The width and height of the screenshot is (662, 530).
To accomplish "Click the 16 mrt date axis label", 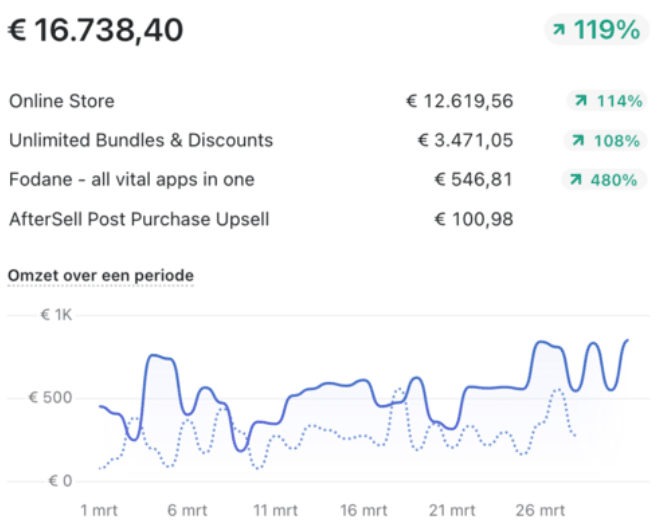I will tap(364, 510).
